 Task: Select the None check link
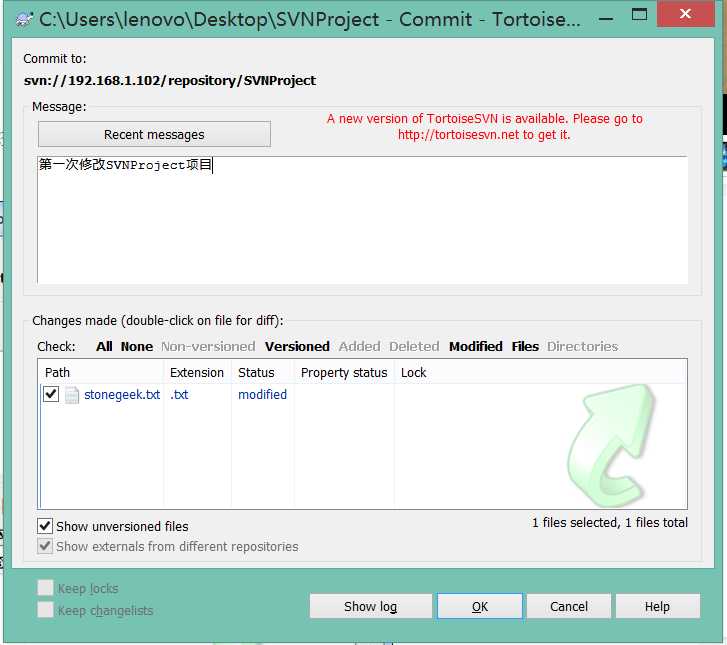click(137, 346)
